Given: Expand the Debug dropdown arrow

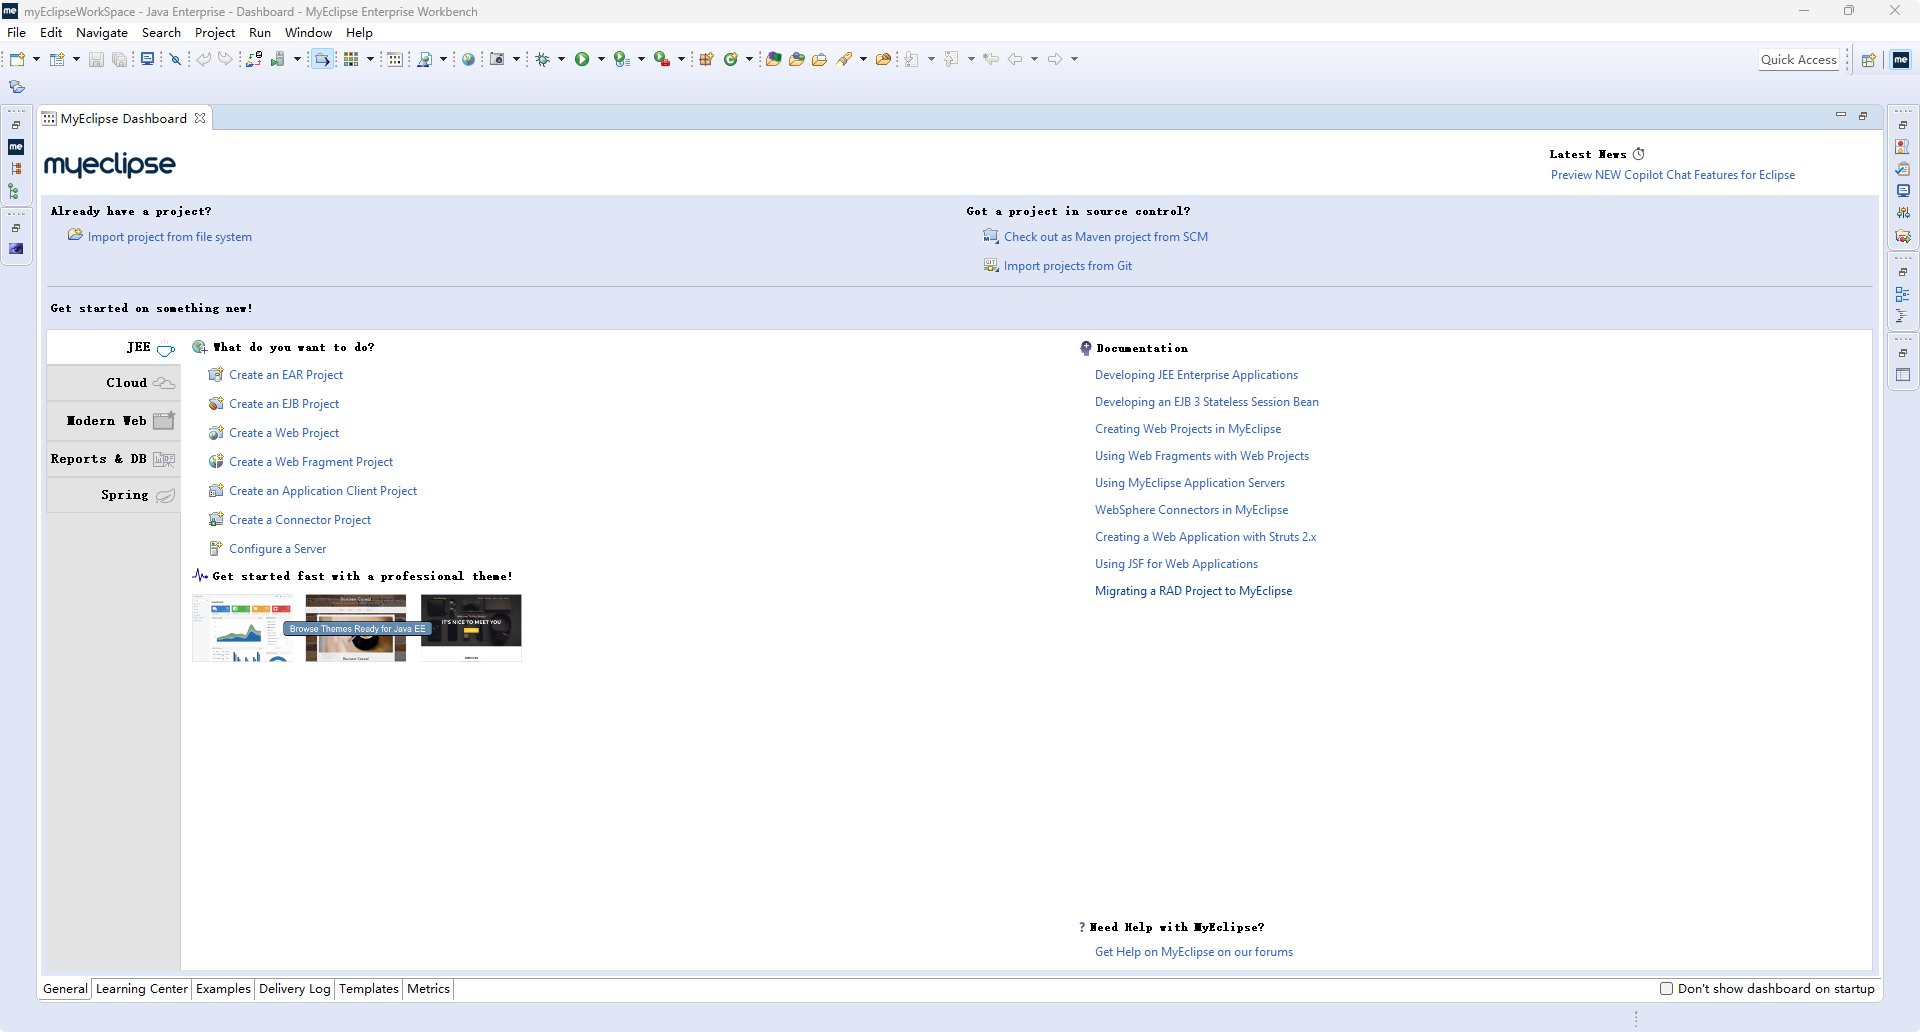Looking at the screenshot, I should point(561,59).
